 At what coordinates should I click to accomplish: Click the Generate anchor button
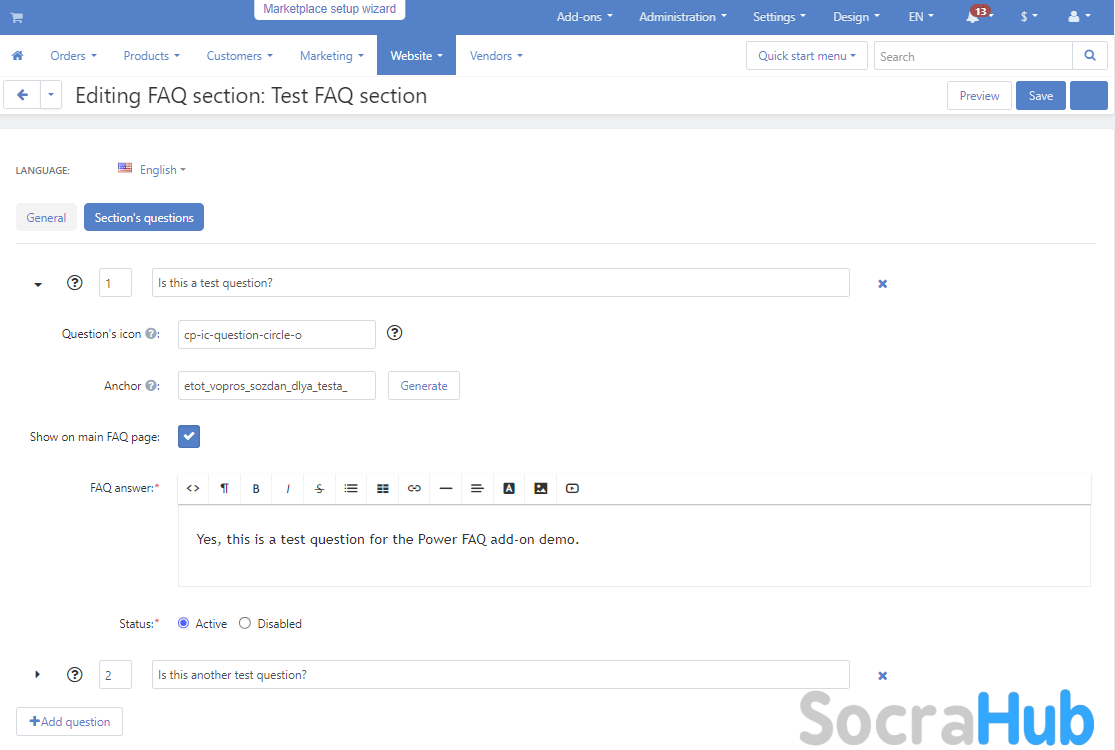(424, 386)
